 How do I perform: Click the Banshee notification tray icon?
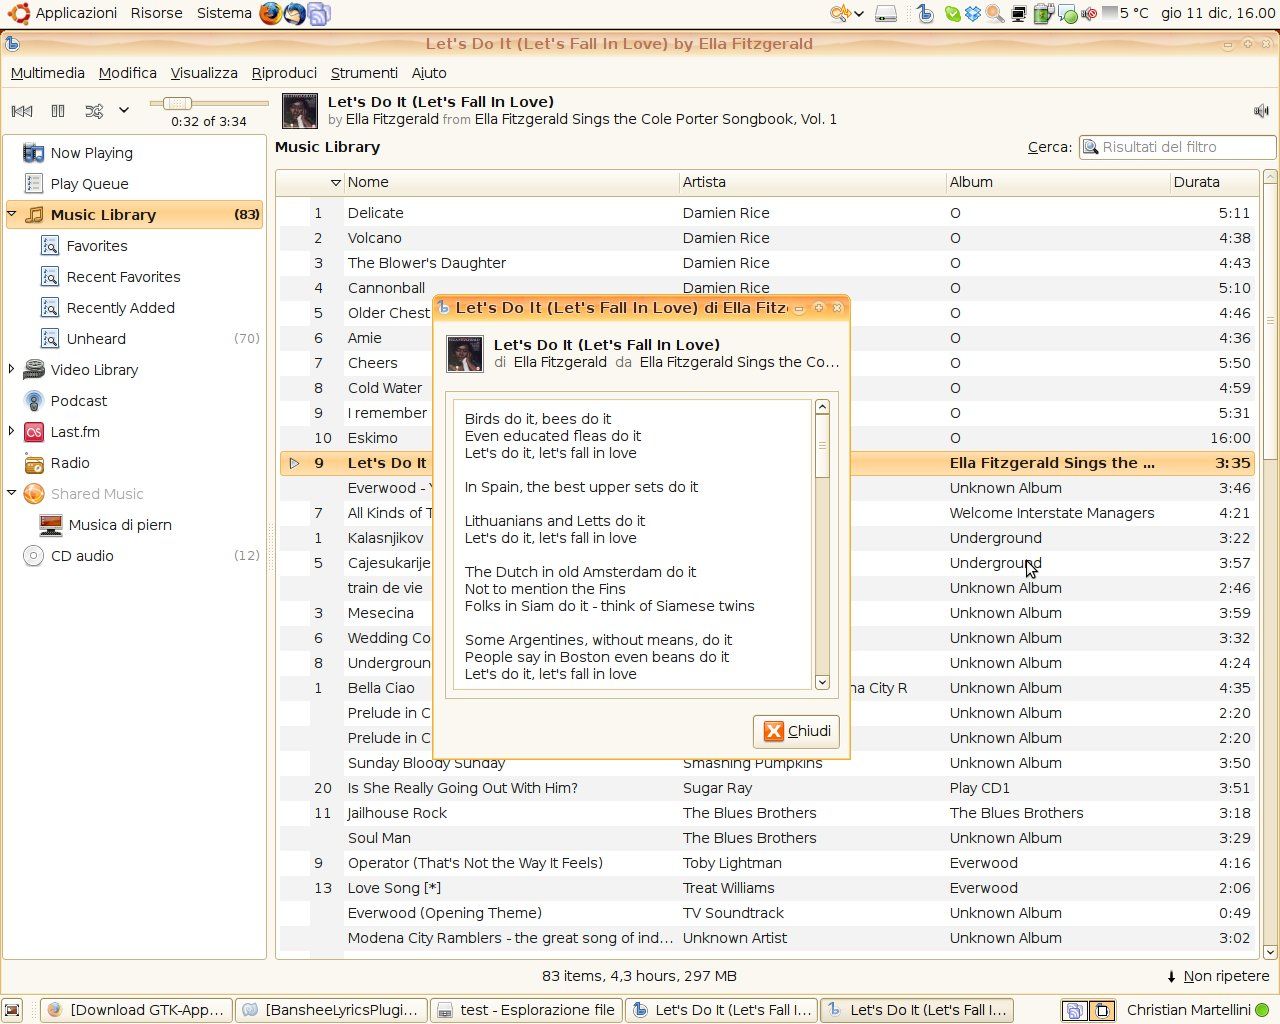pos(926,13)
